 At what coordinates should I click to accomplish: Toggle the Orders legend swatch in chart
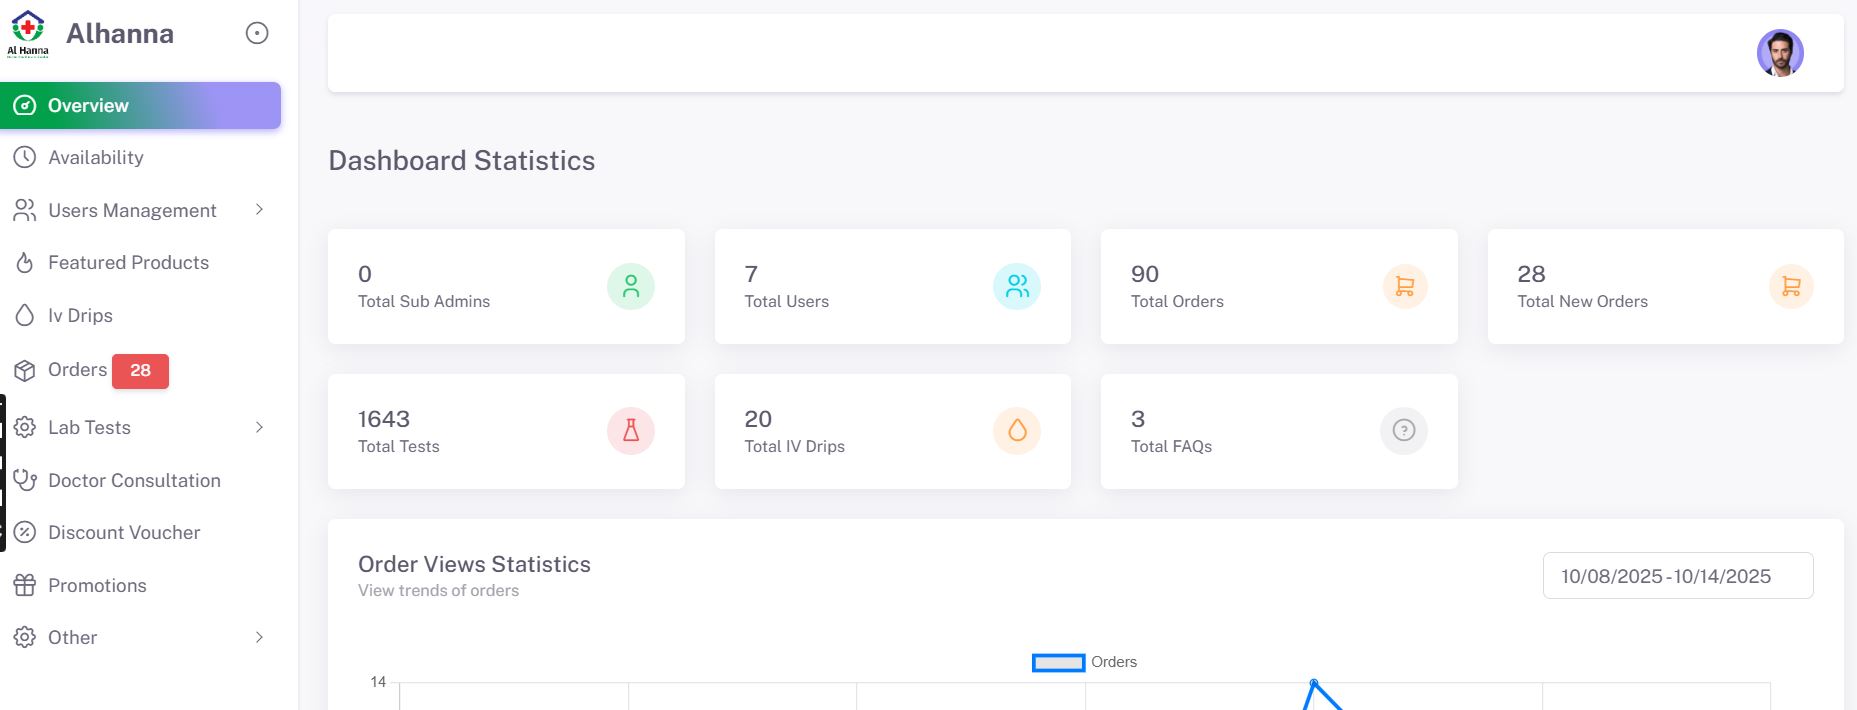[1058, 663]
